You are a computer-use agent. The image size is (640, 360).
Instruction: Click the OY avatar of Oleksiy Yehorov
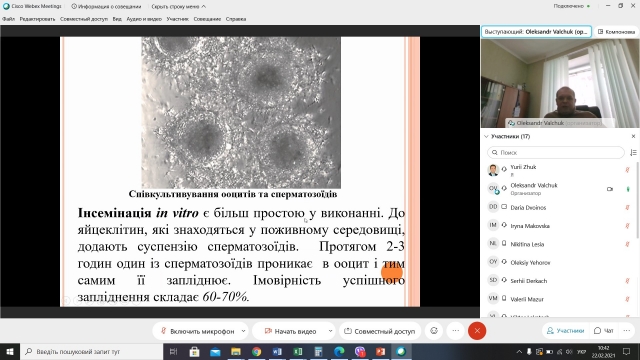(x=493, y=262)
